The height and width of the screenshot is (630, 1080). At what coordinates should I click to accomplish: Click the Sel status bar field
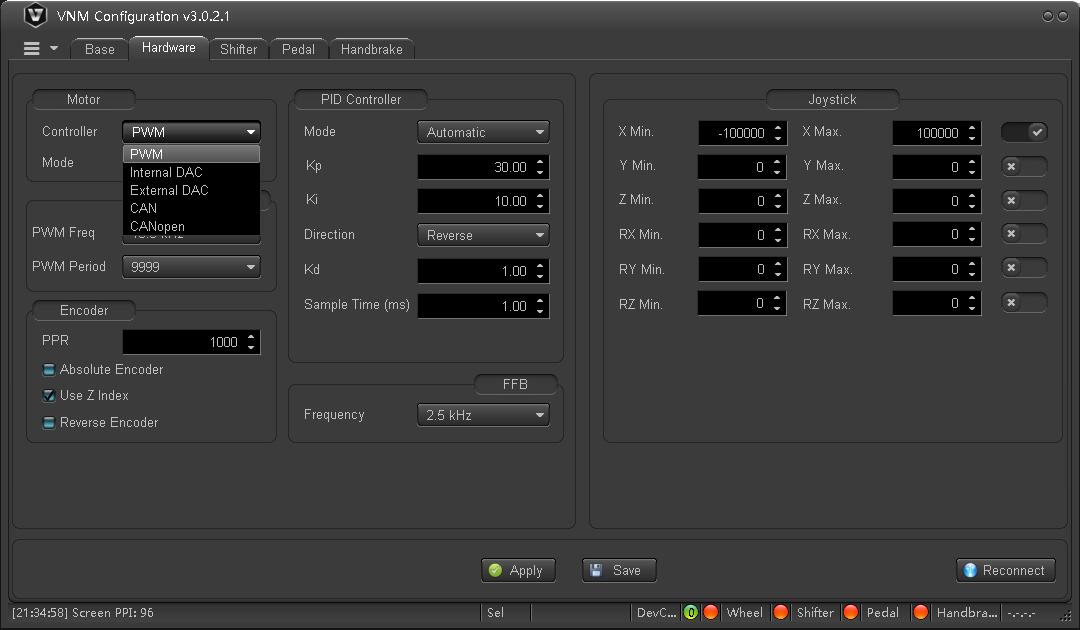505,613
